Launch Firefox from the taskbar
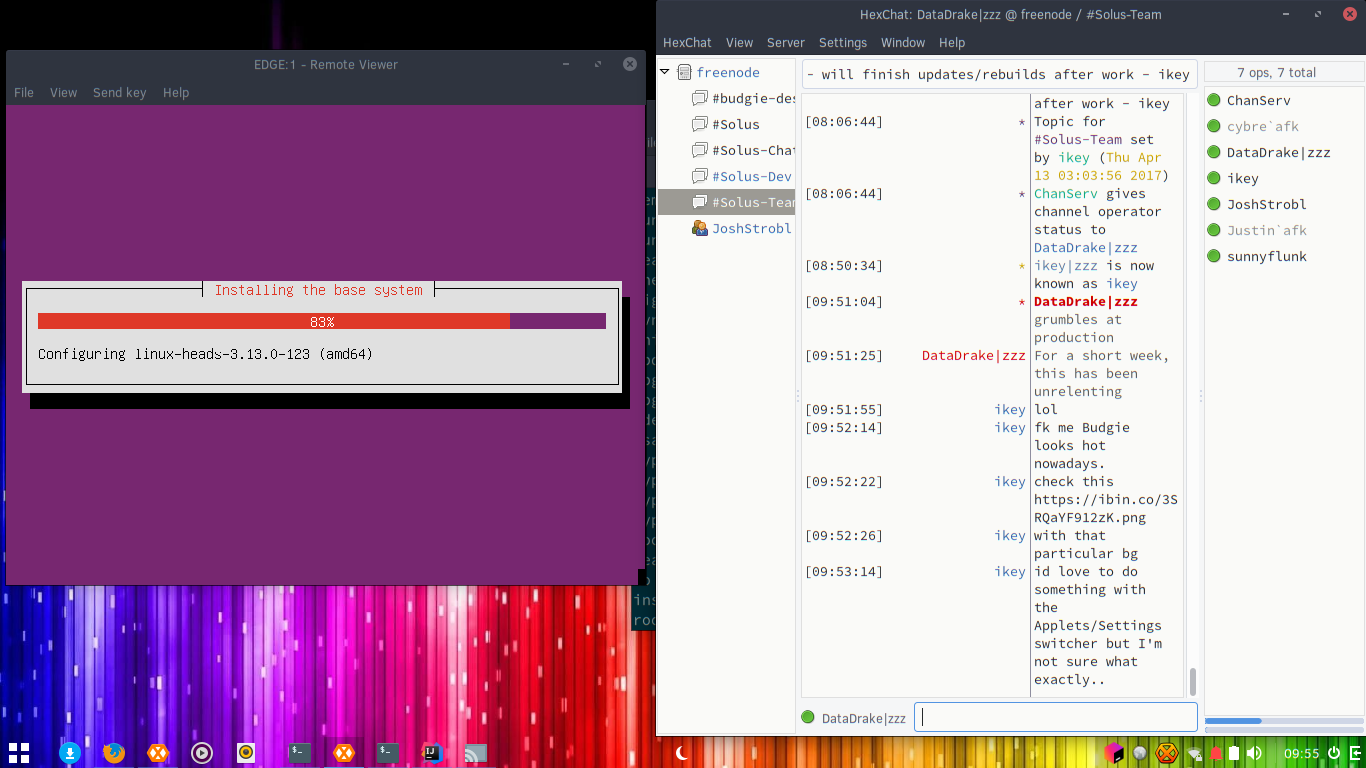The width and height of the screenshot is (1366, 768). [x=114, y=753]
